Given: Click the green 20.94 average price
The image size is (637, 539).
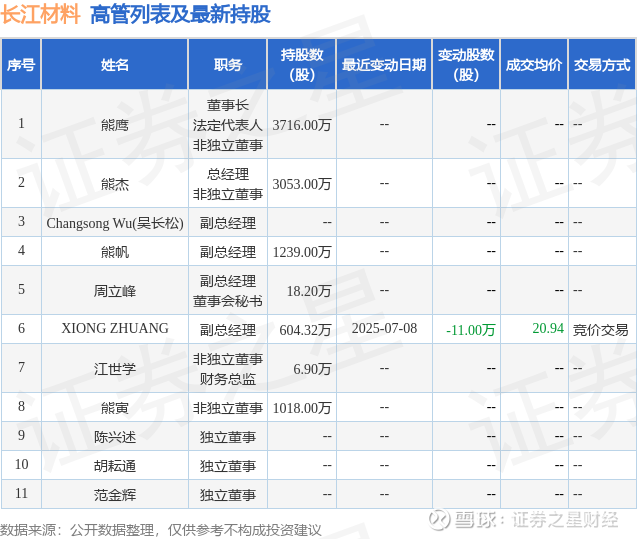Looking at the screenshot, I should pos(548,328).
